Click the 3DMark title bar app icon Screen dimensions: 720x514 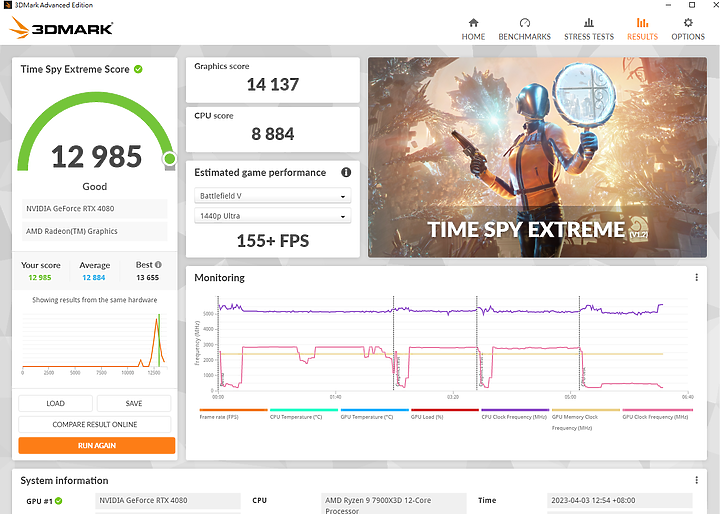pyautogui.click(x=7, y=5)
